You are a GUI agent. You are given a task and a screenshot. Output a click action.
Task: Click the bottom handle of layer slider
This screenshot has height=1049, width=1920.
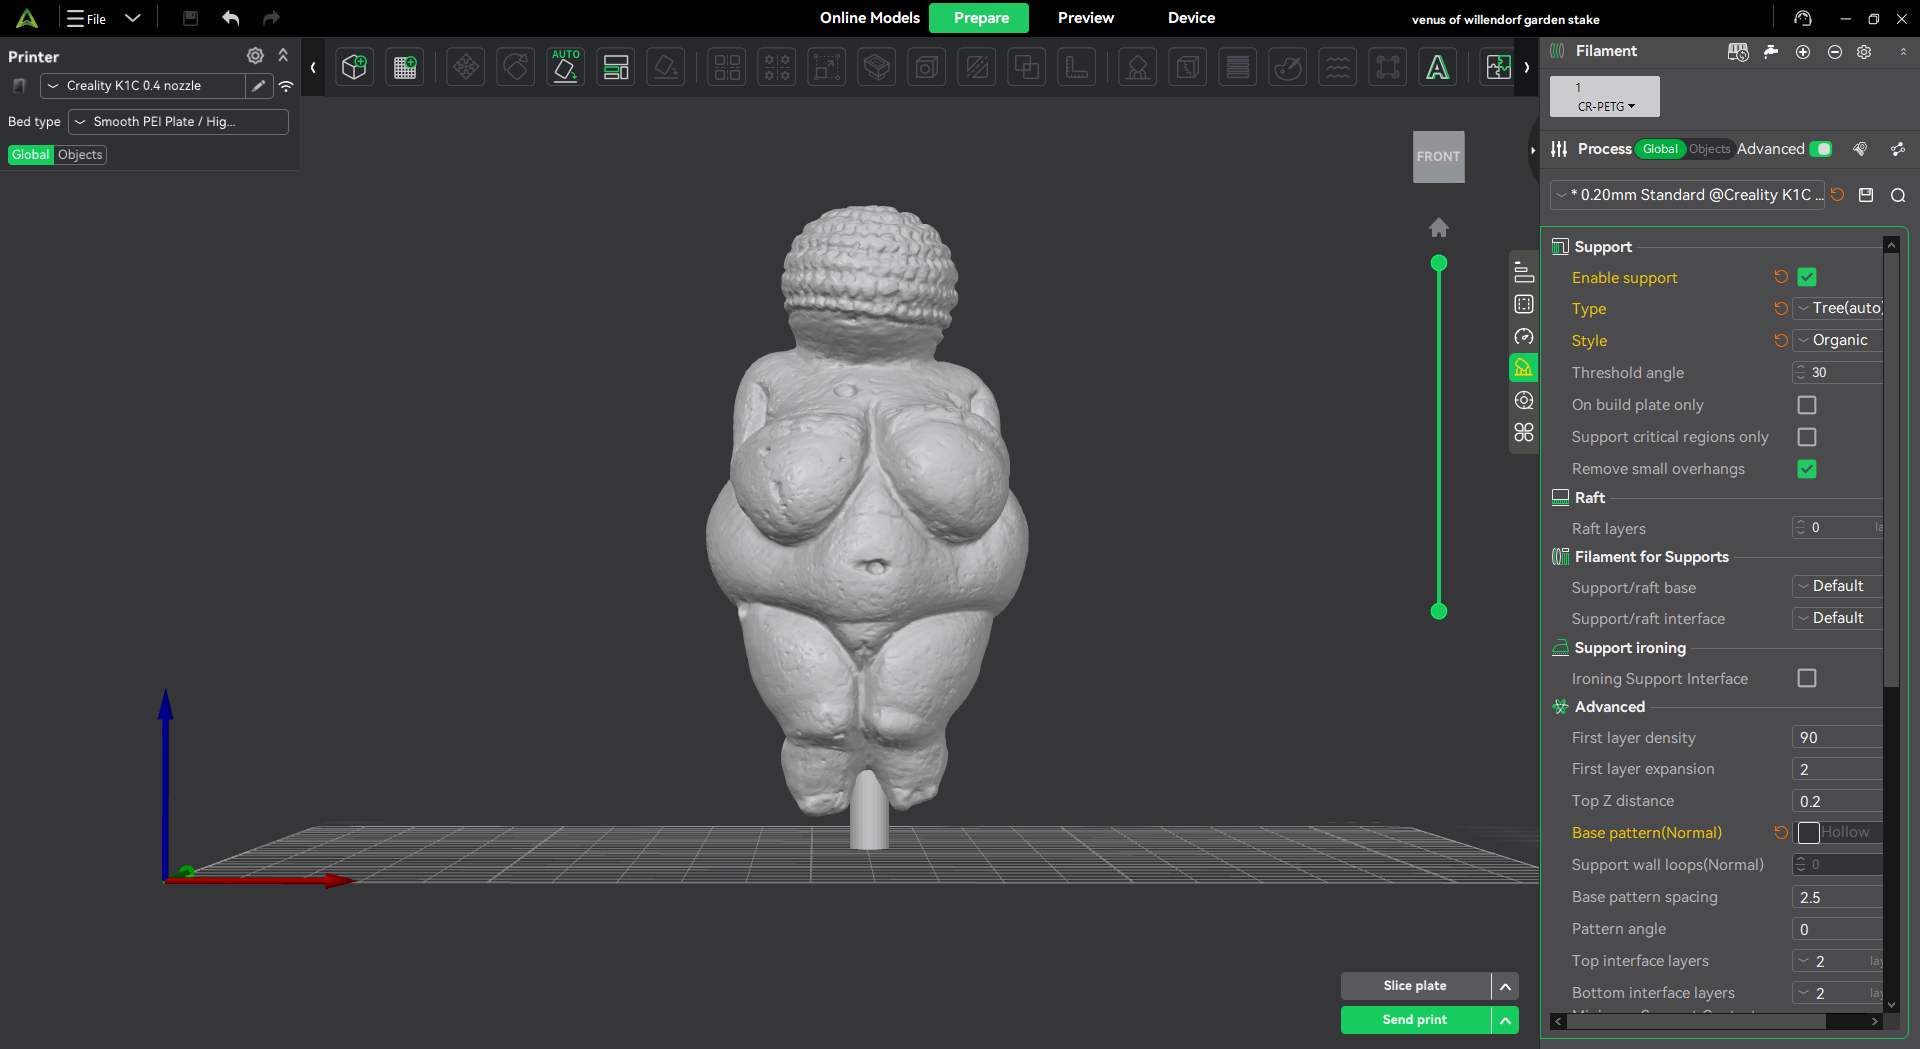point(1439,611)
